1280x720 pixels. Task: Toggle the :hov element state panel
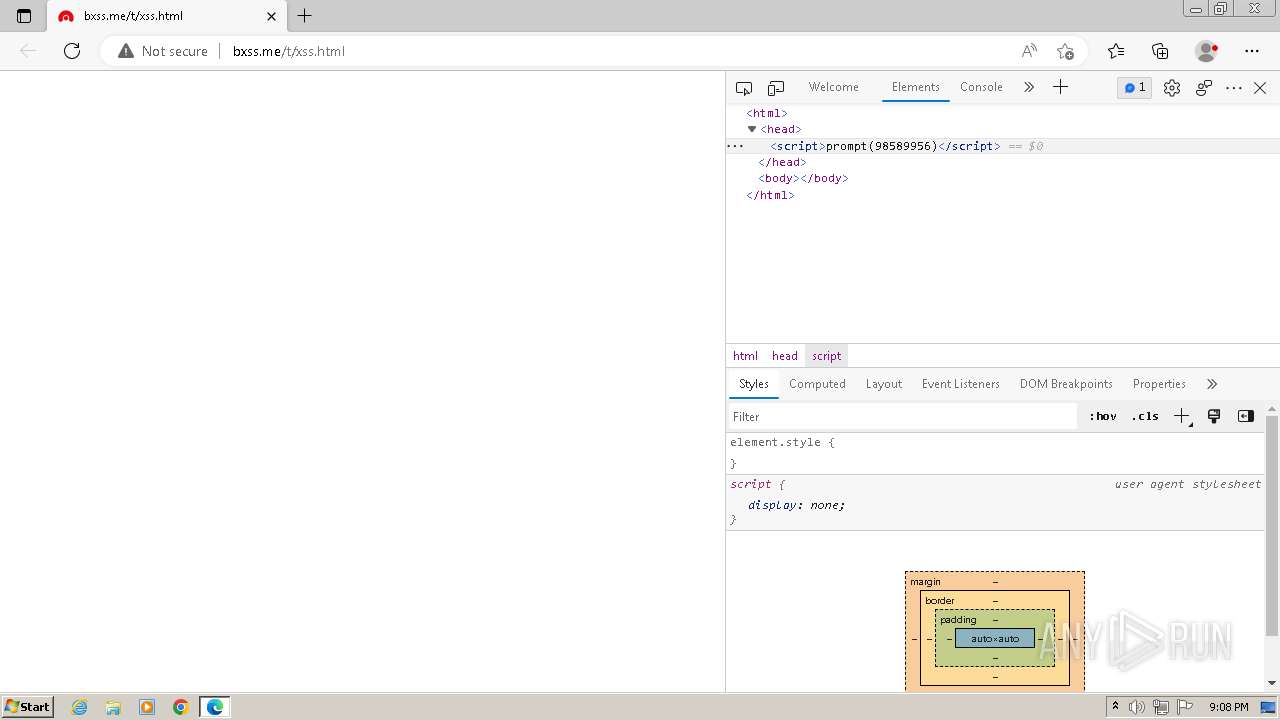(1103, 416)
